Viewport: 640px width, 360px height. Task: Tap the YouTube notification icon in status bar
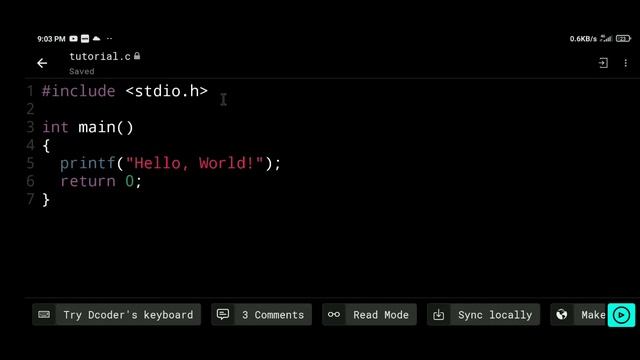click(73, 39)
